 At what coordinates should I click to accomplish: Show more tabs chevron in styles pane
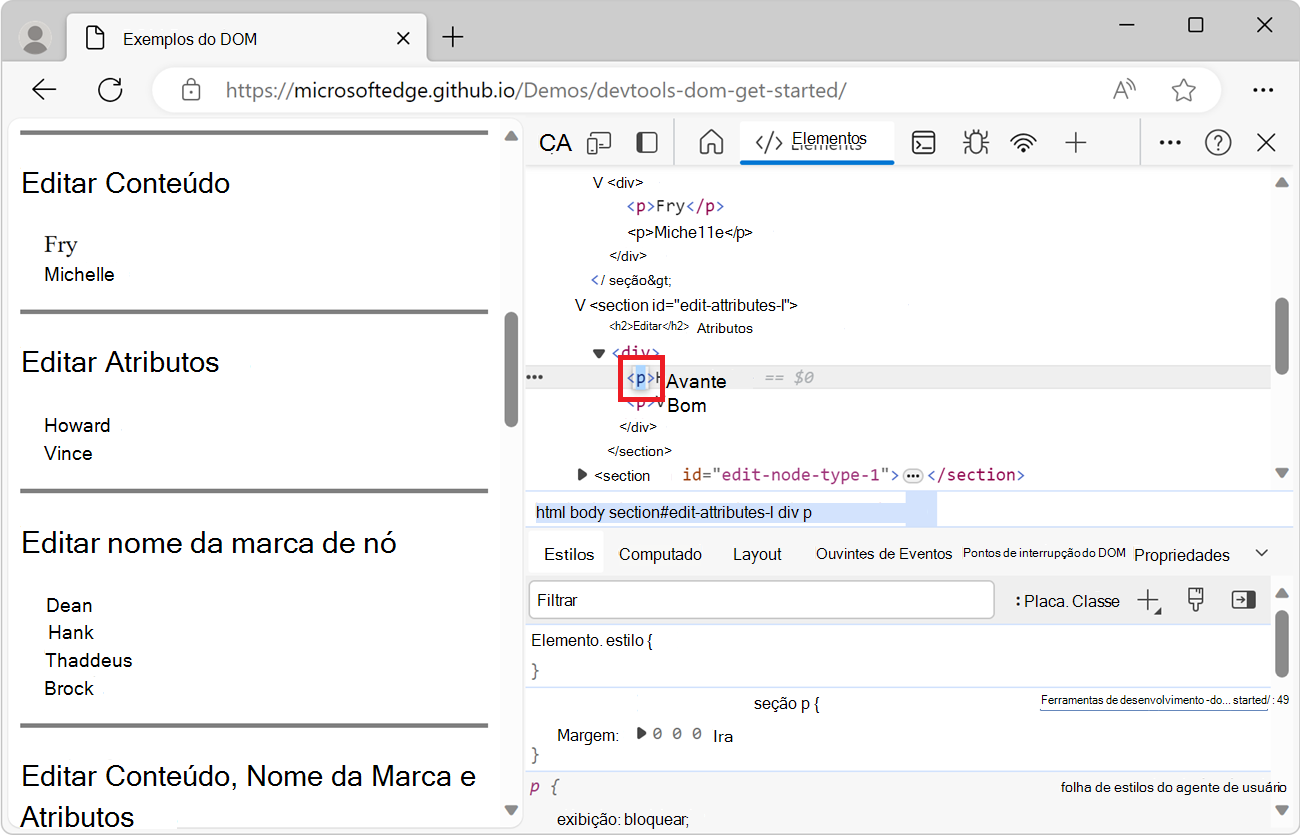click(x=1262, y=553)
